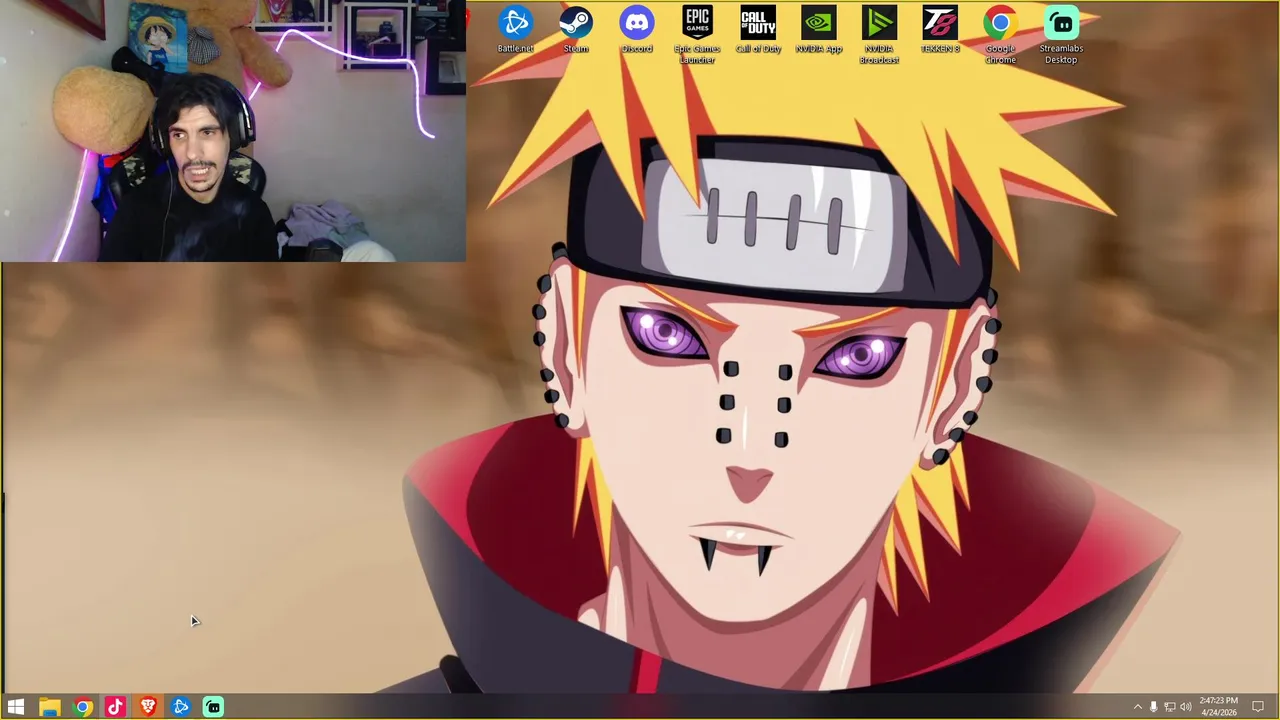Open the Action Center notifications
Image resolution: width=1280 pixels, height=720 pixels.
(1258, 707)
